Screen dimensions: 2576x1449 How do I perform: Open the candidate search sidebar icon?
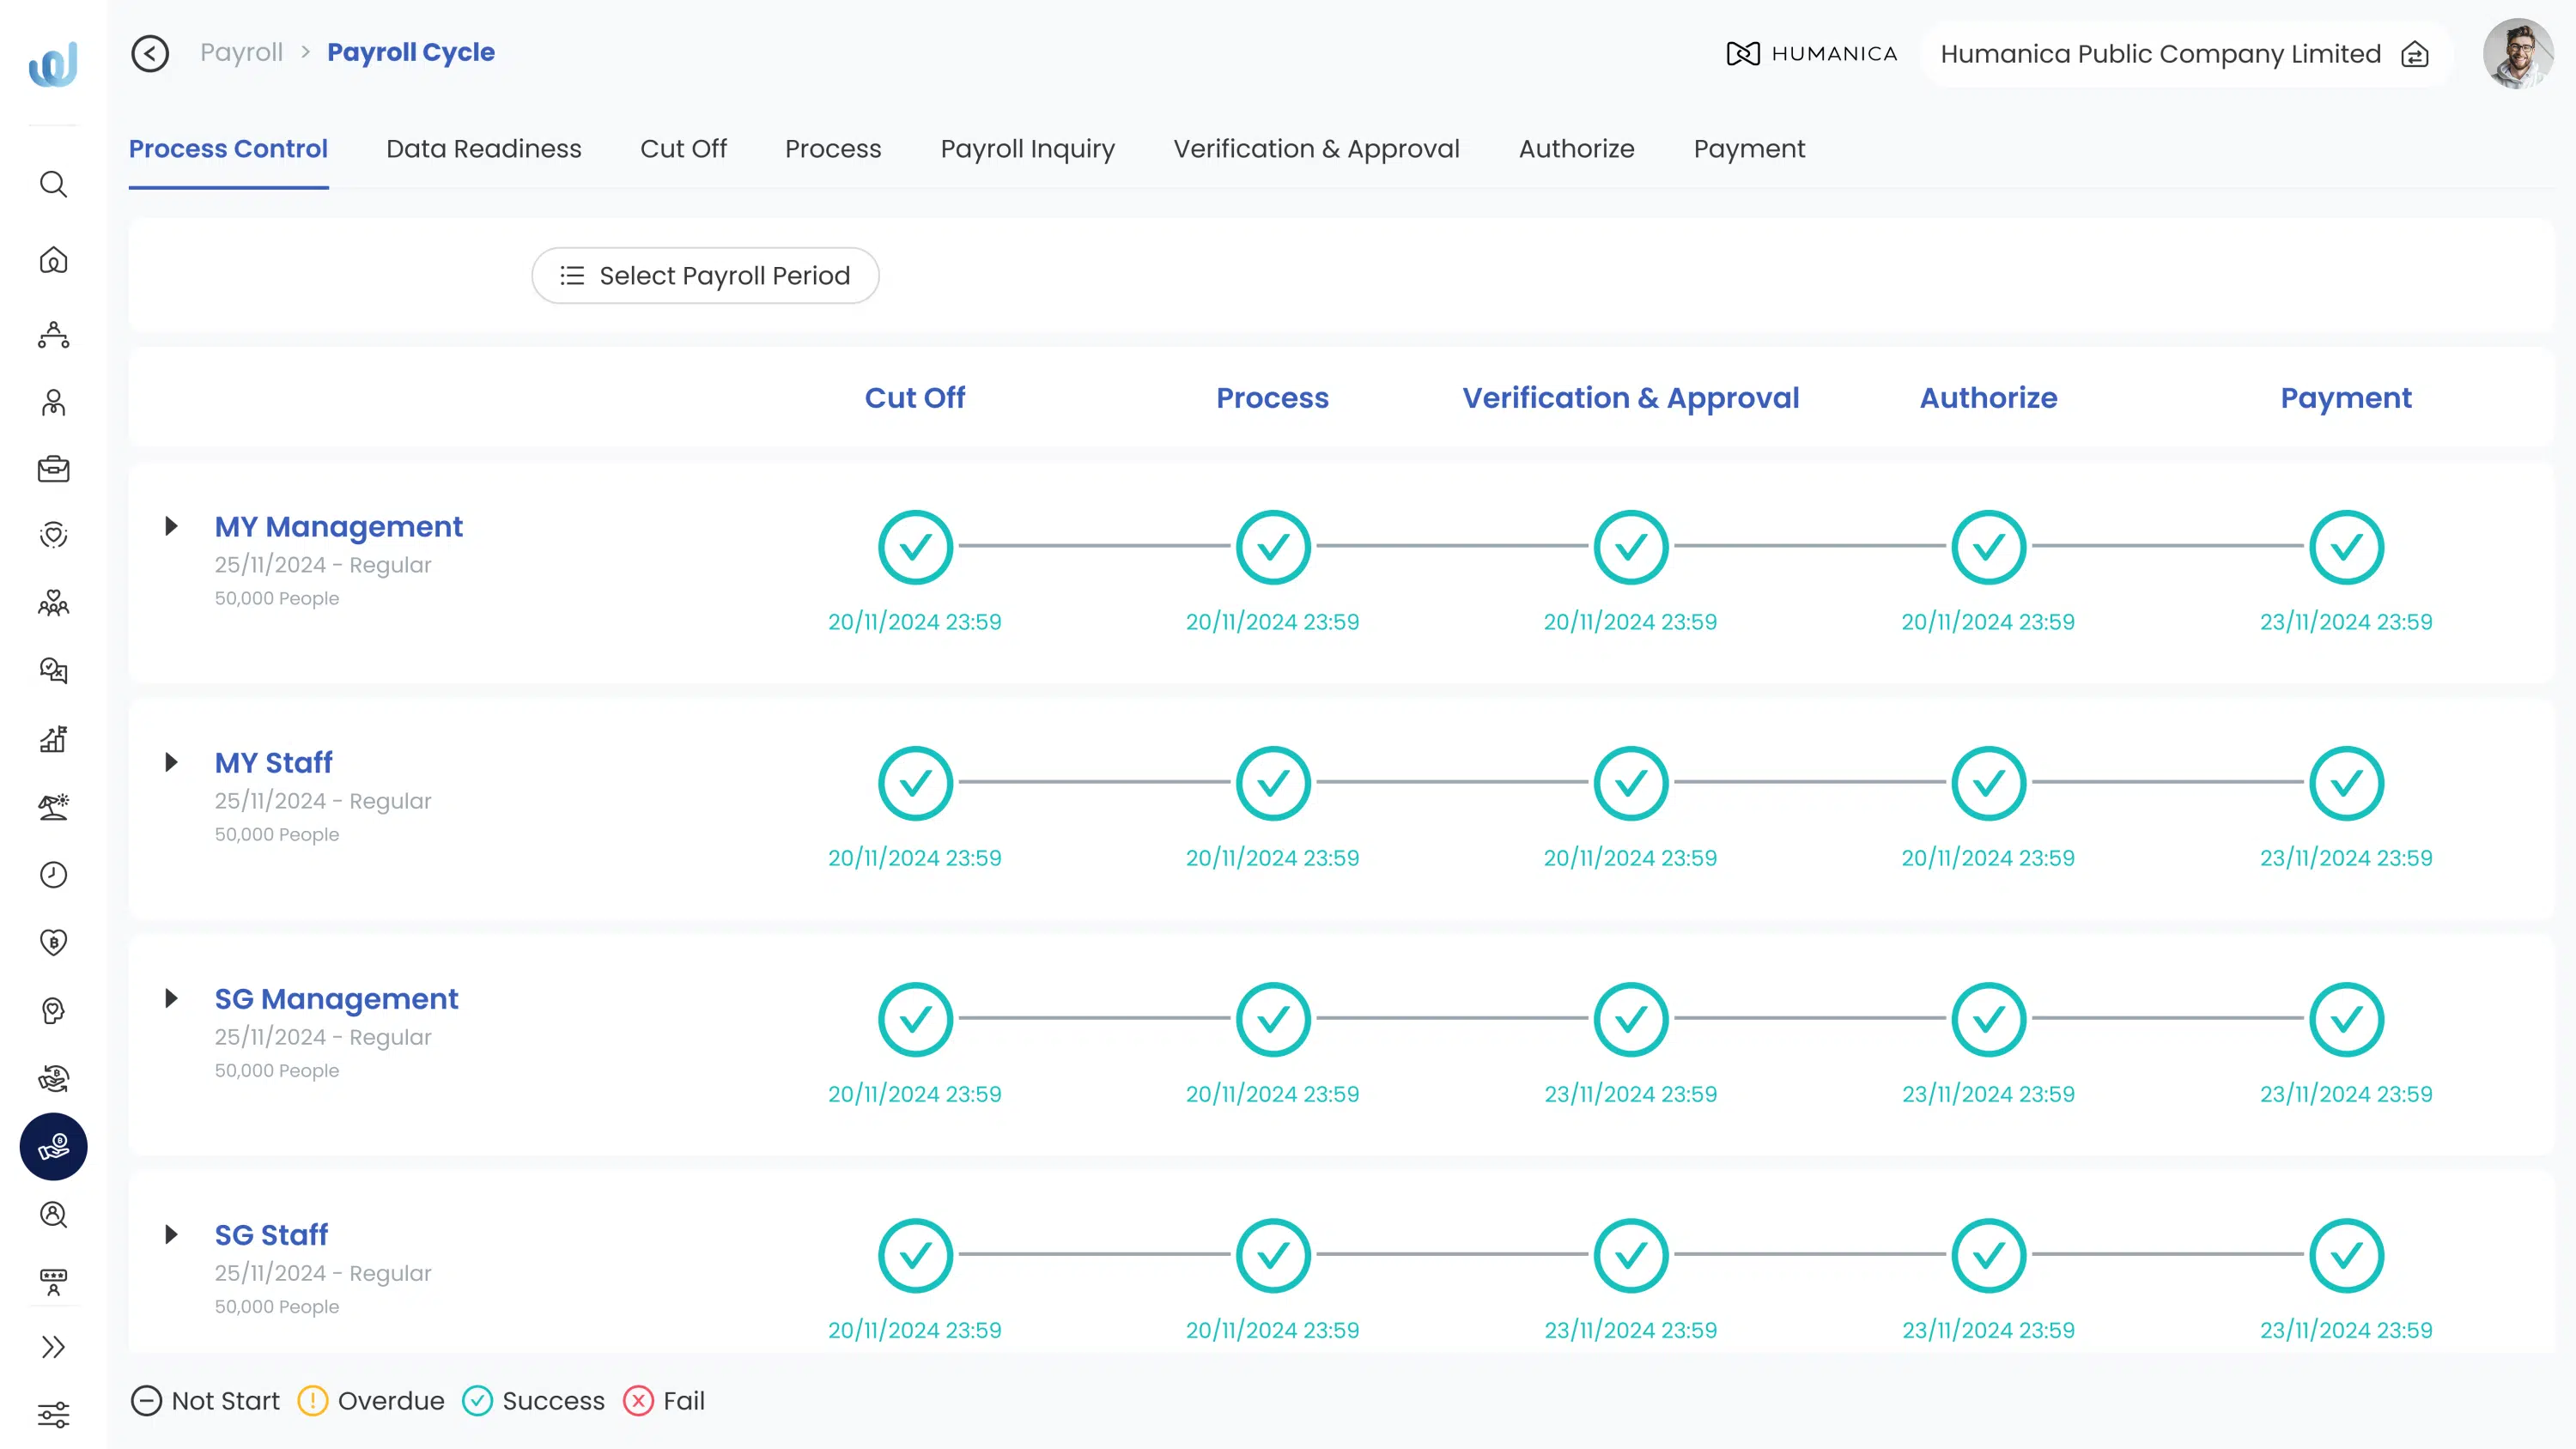click(53, 1214)
